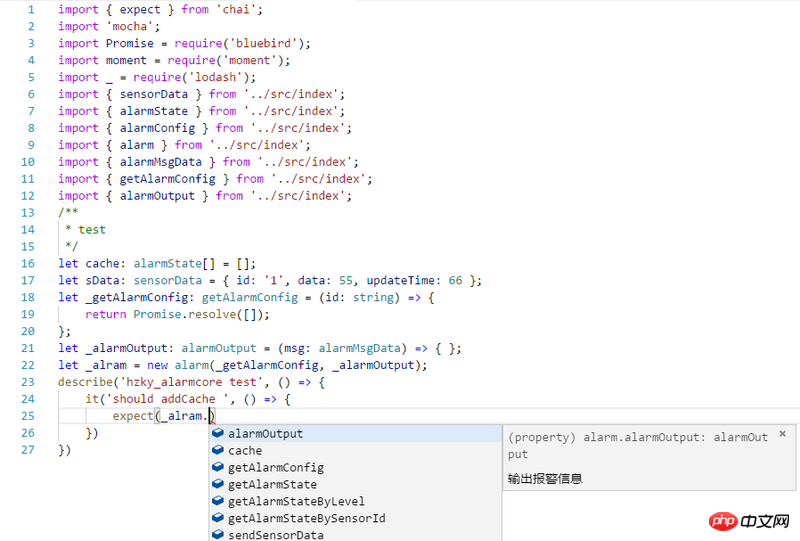The image size is (800, 541).
Task: Click the 'test' comment text
Action: (x=92, y=229)
